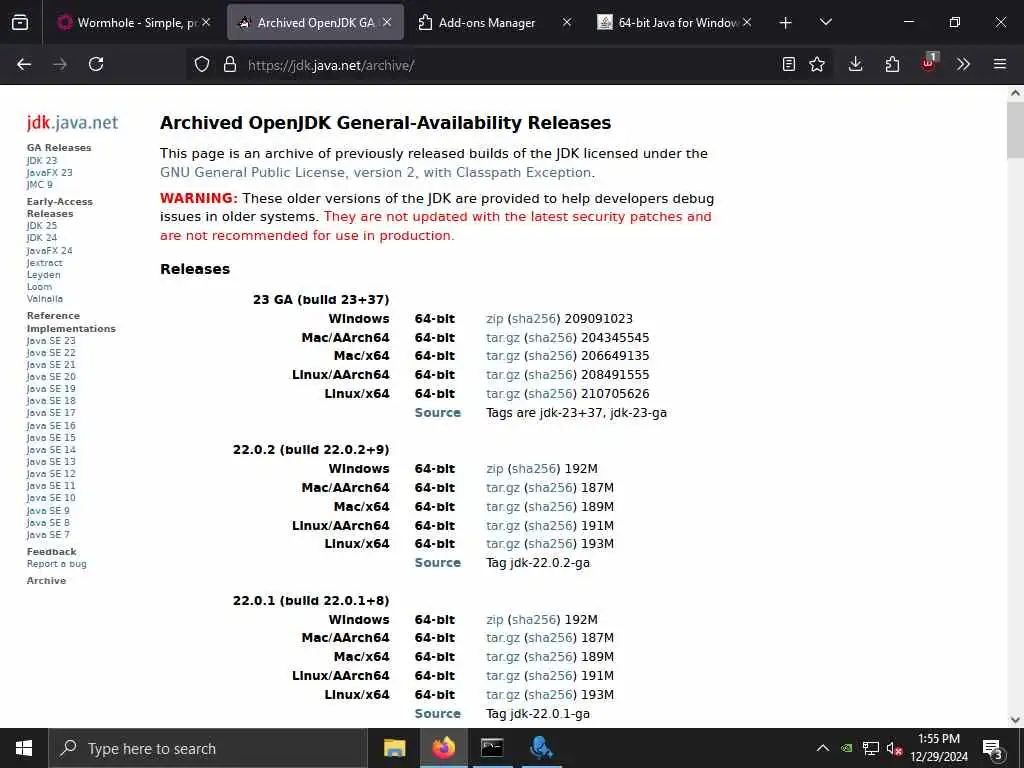Open the Firefox taskbar icon
Viewport: 1024px width, 768px height.
click(443, 748)
